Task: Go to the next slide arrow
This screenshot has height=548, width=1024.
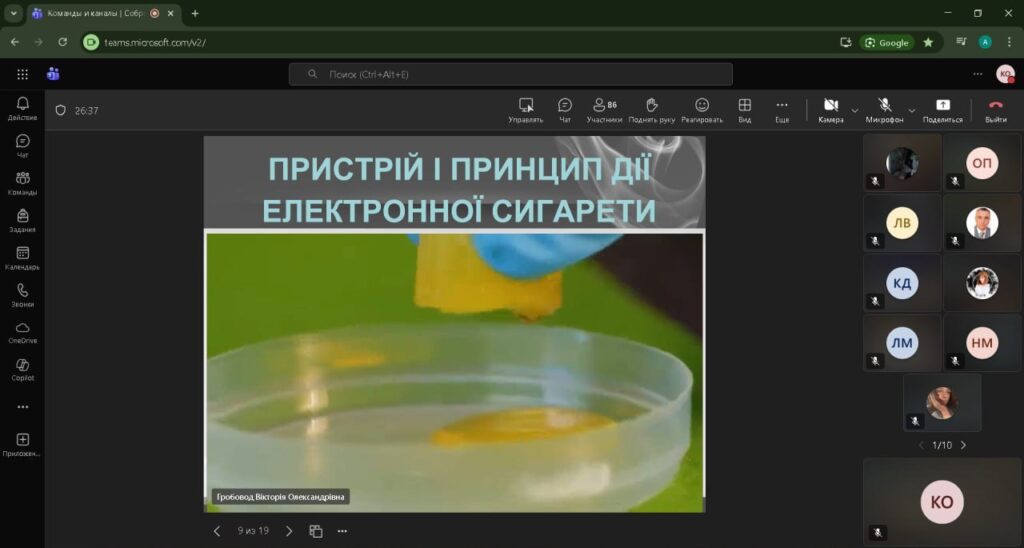Action: coord(289,531)
